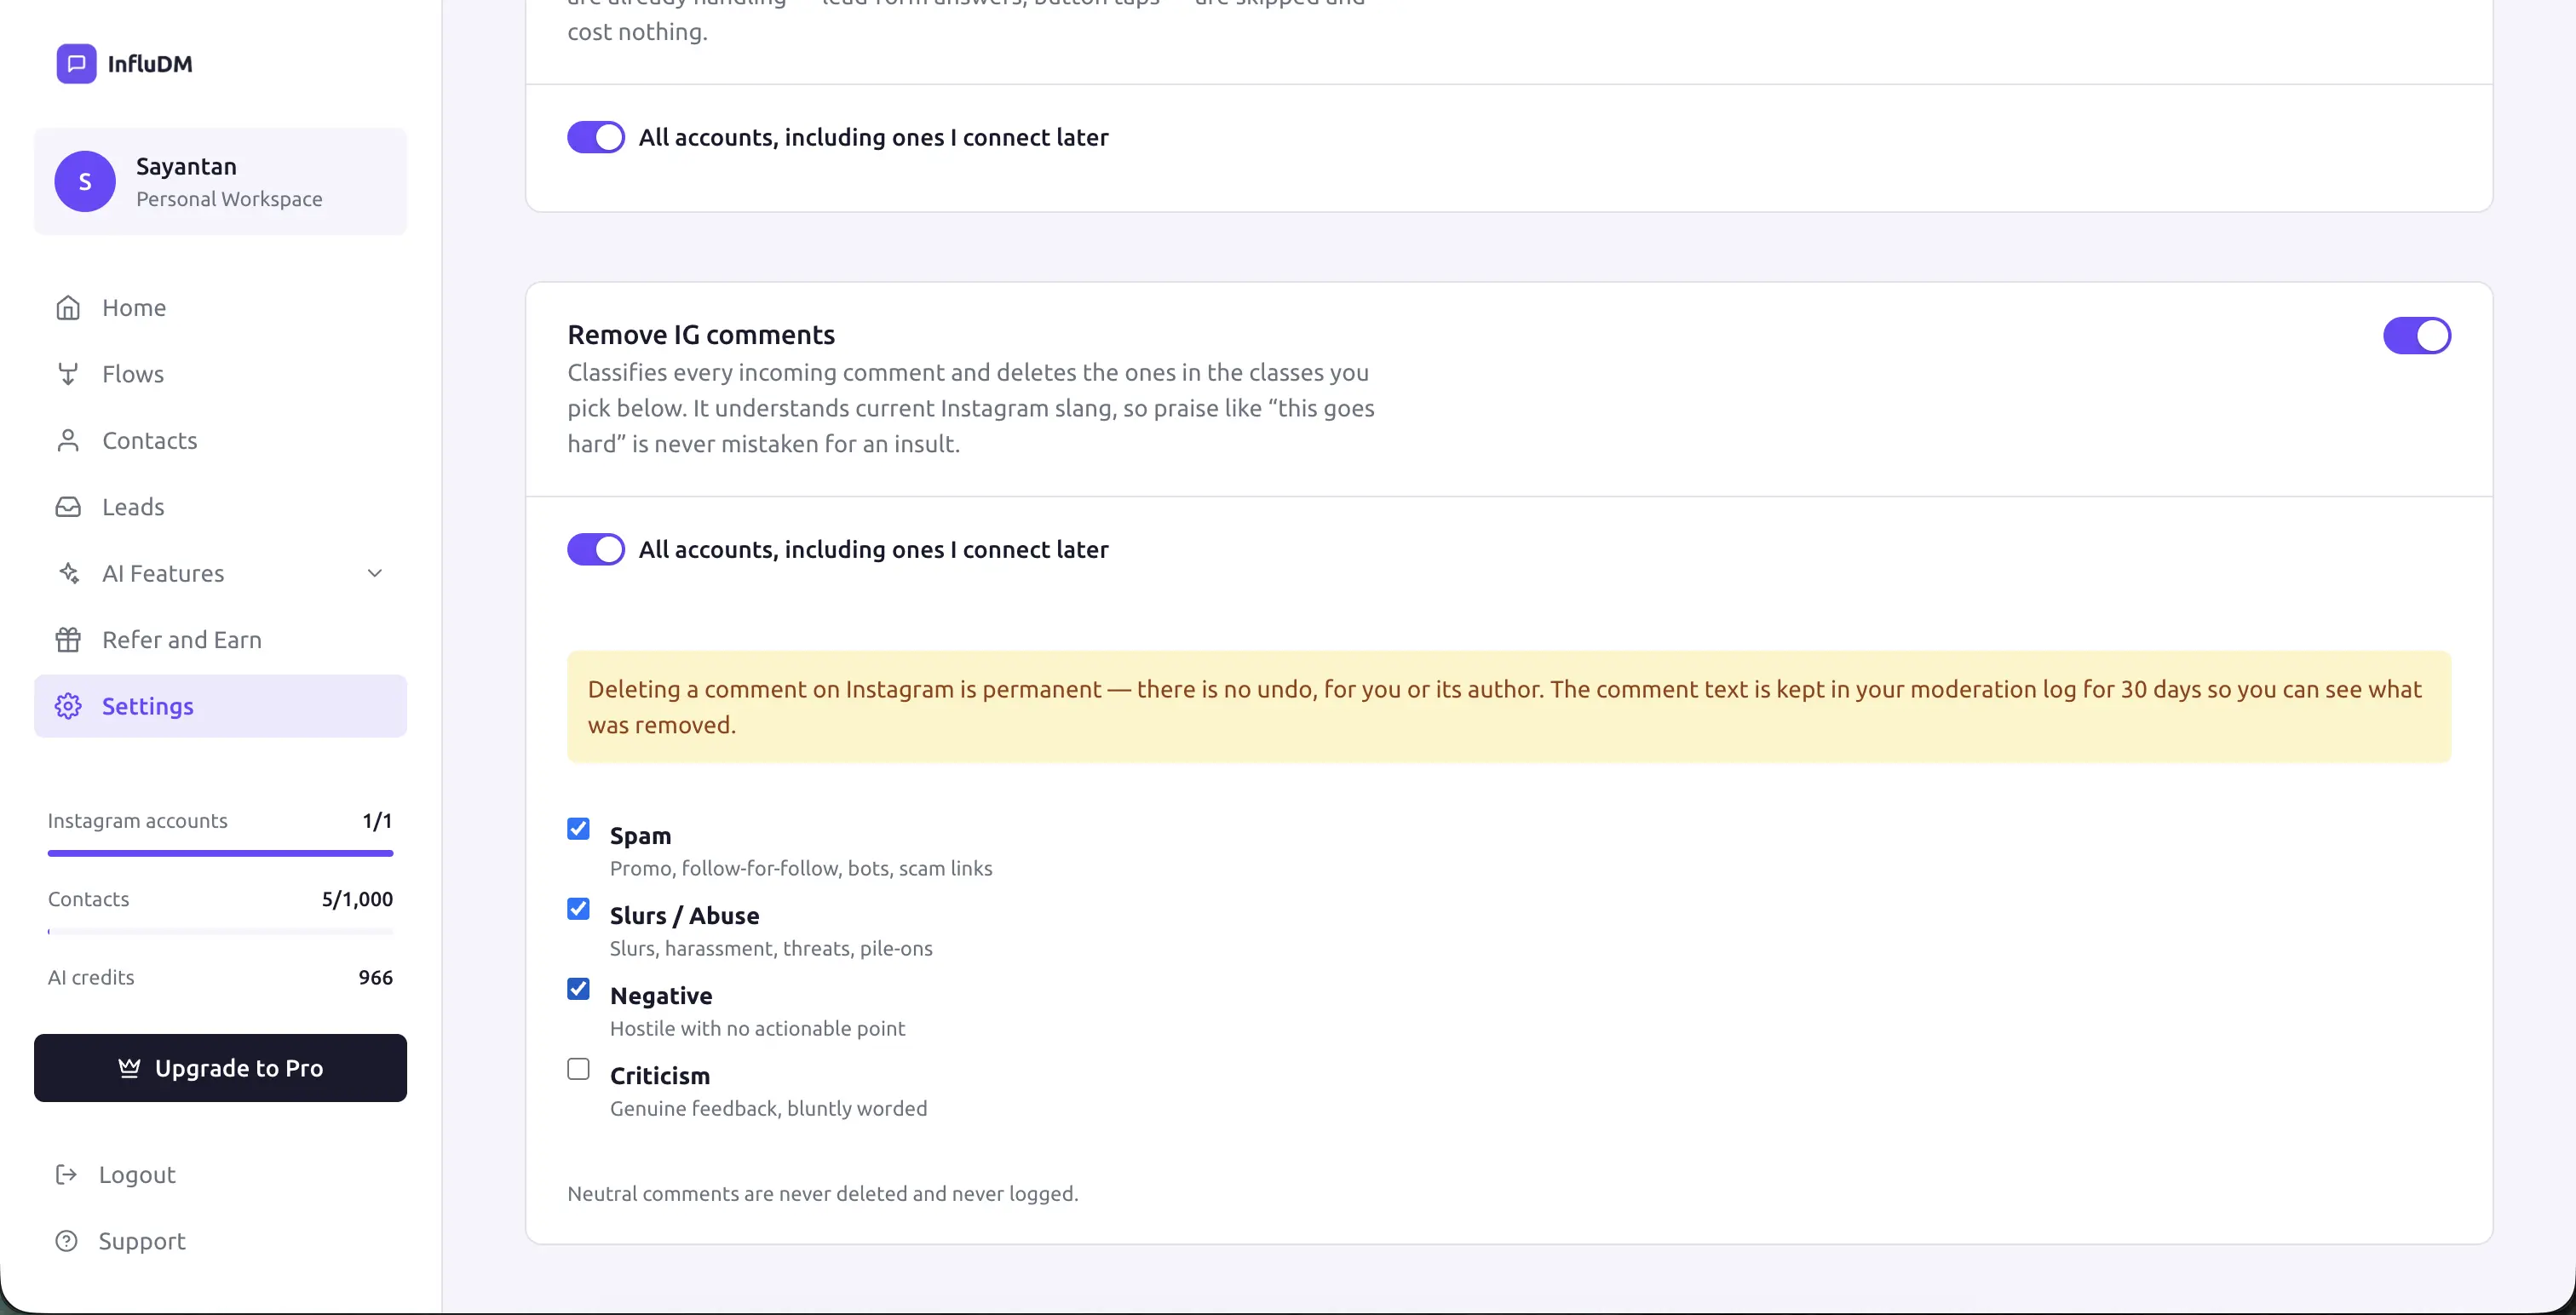The height and width of the screenshot is (1315, 2576).
Task: Click the Slurs / Abuse label
Action: [684, 915]
